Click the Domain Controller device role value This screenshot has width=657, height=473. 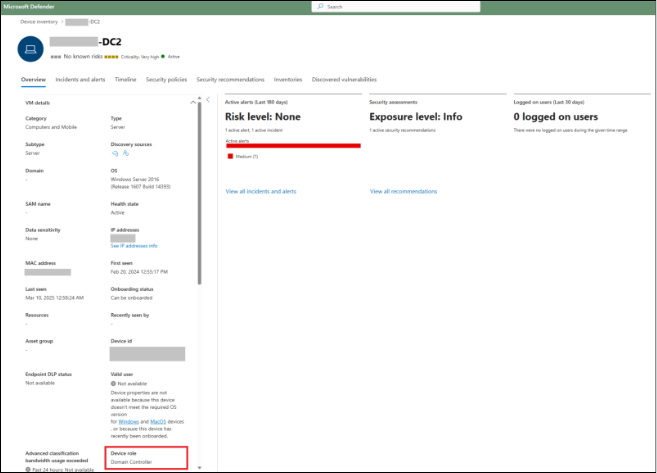(131, 462)
